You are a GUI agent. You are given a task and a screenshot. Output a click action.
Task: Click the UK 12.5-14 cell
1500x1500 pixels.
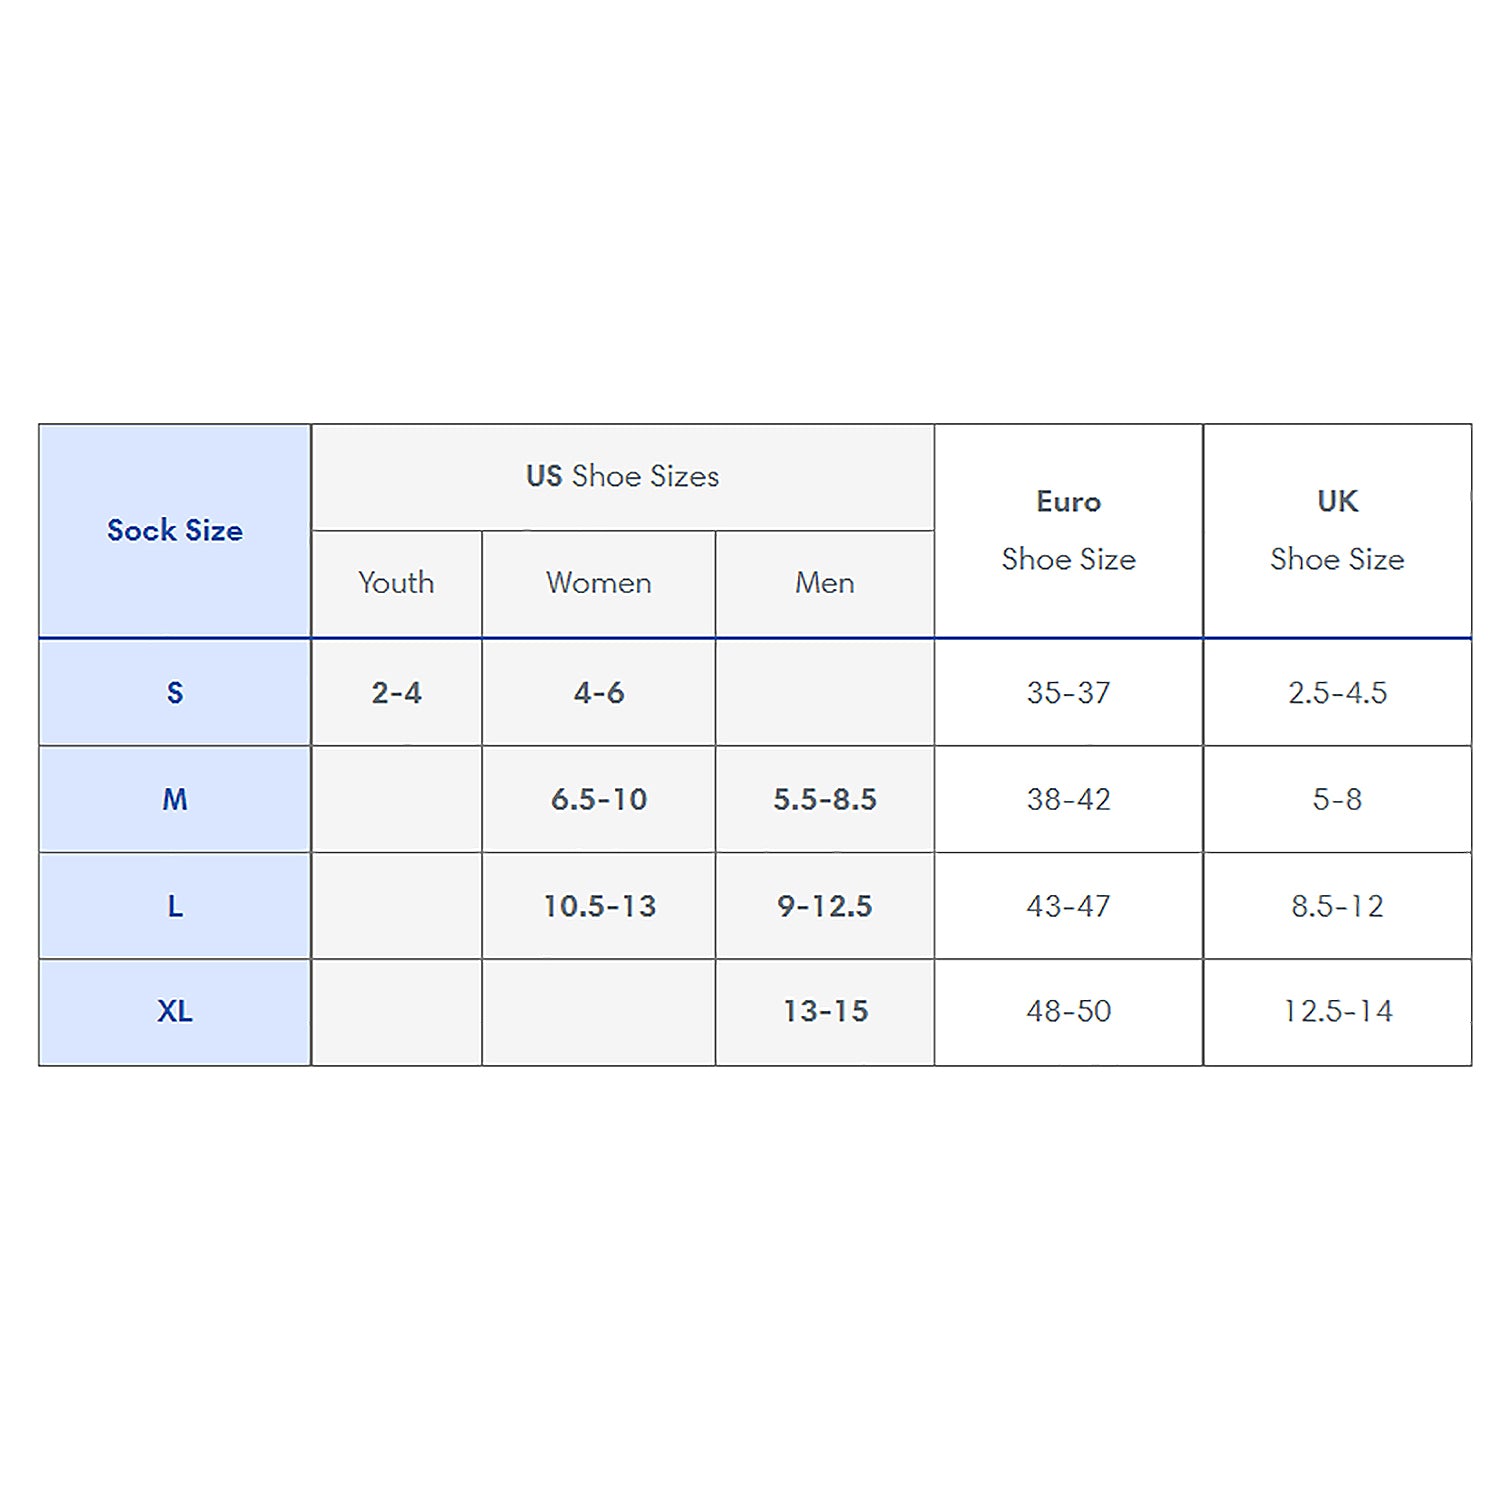pos(1338,1012)
